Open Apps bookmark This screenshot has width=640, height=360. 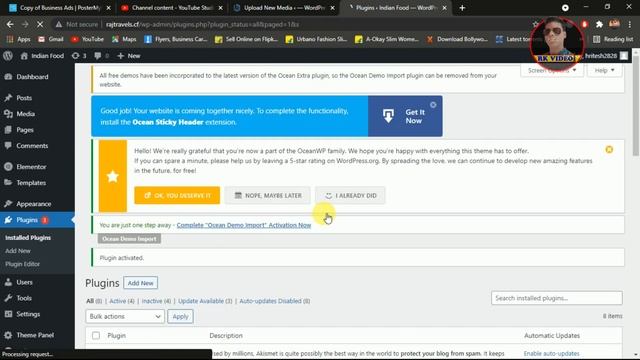point(18,39)
